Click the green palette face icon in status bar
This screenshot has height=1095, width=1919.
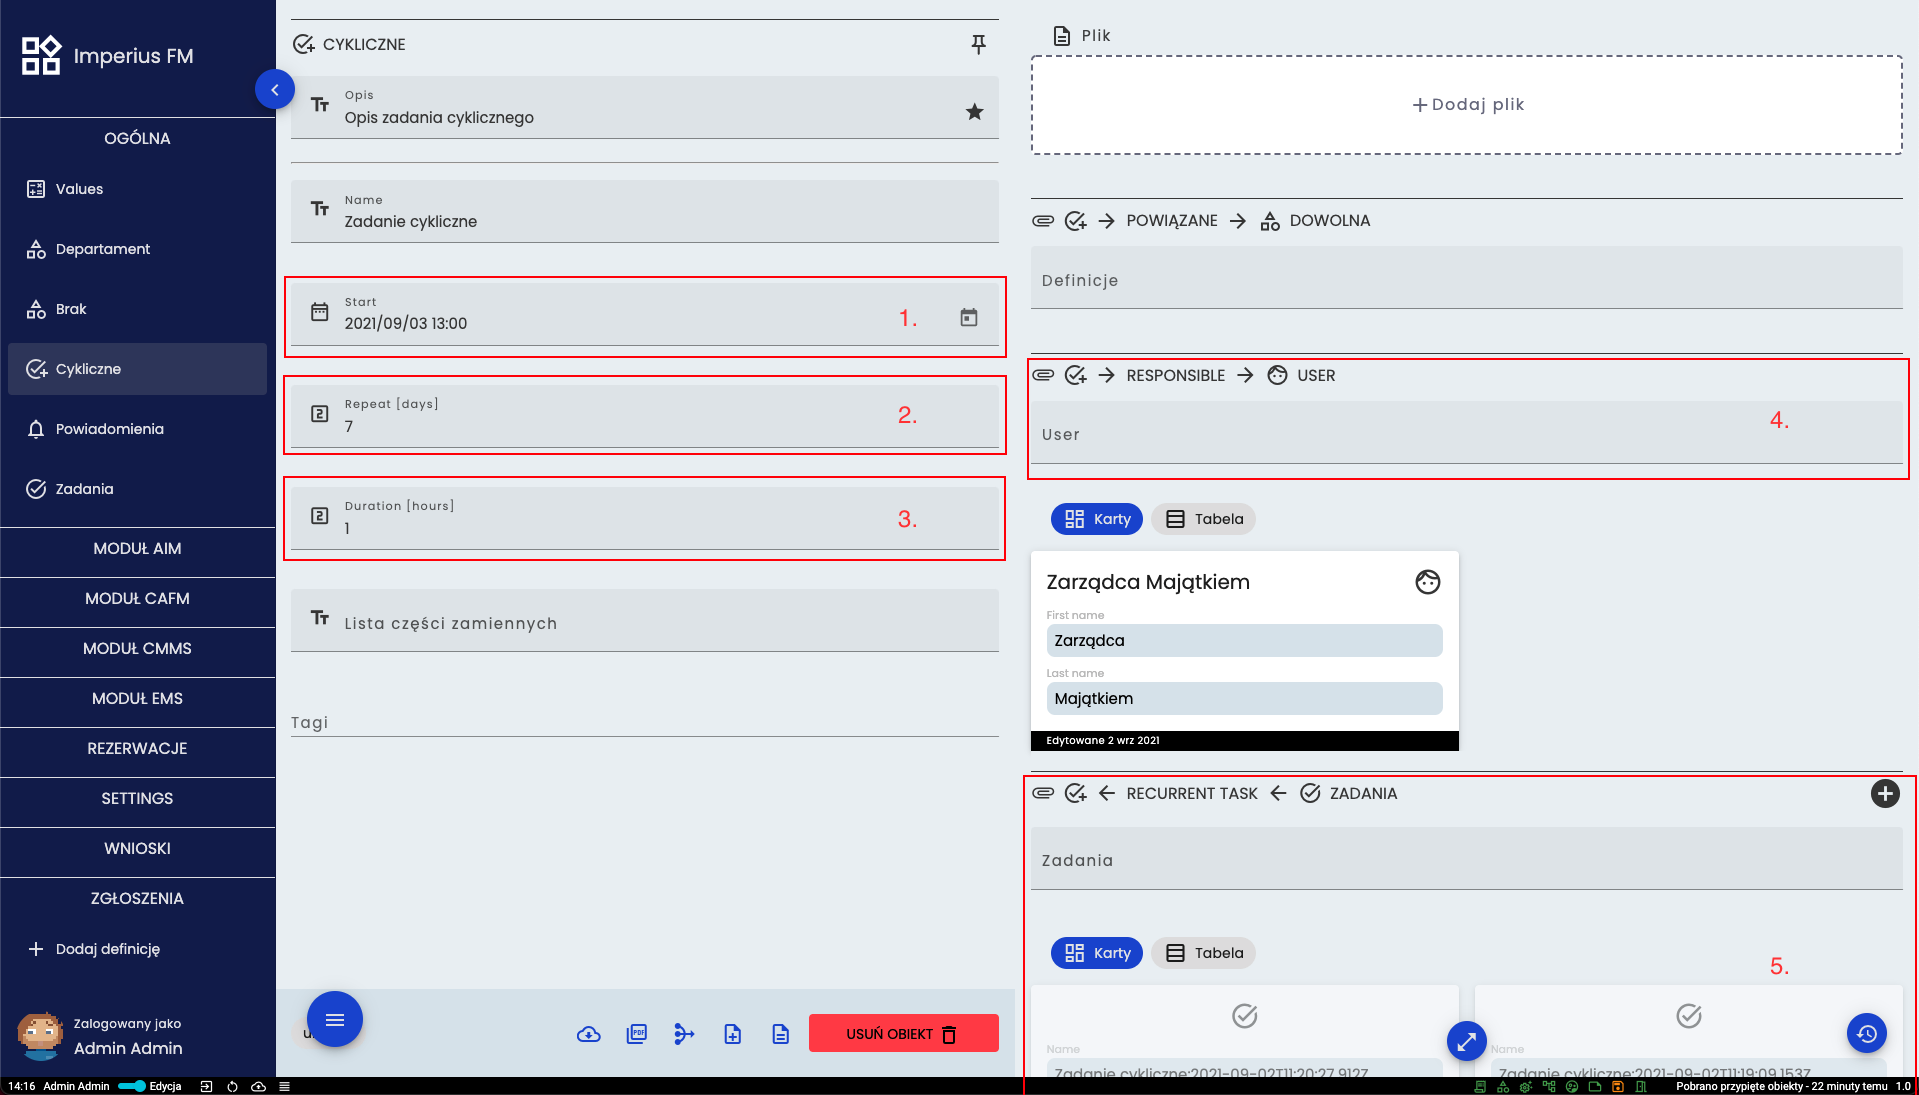coord(1572,1086)
